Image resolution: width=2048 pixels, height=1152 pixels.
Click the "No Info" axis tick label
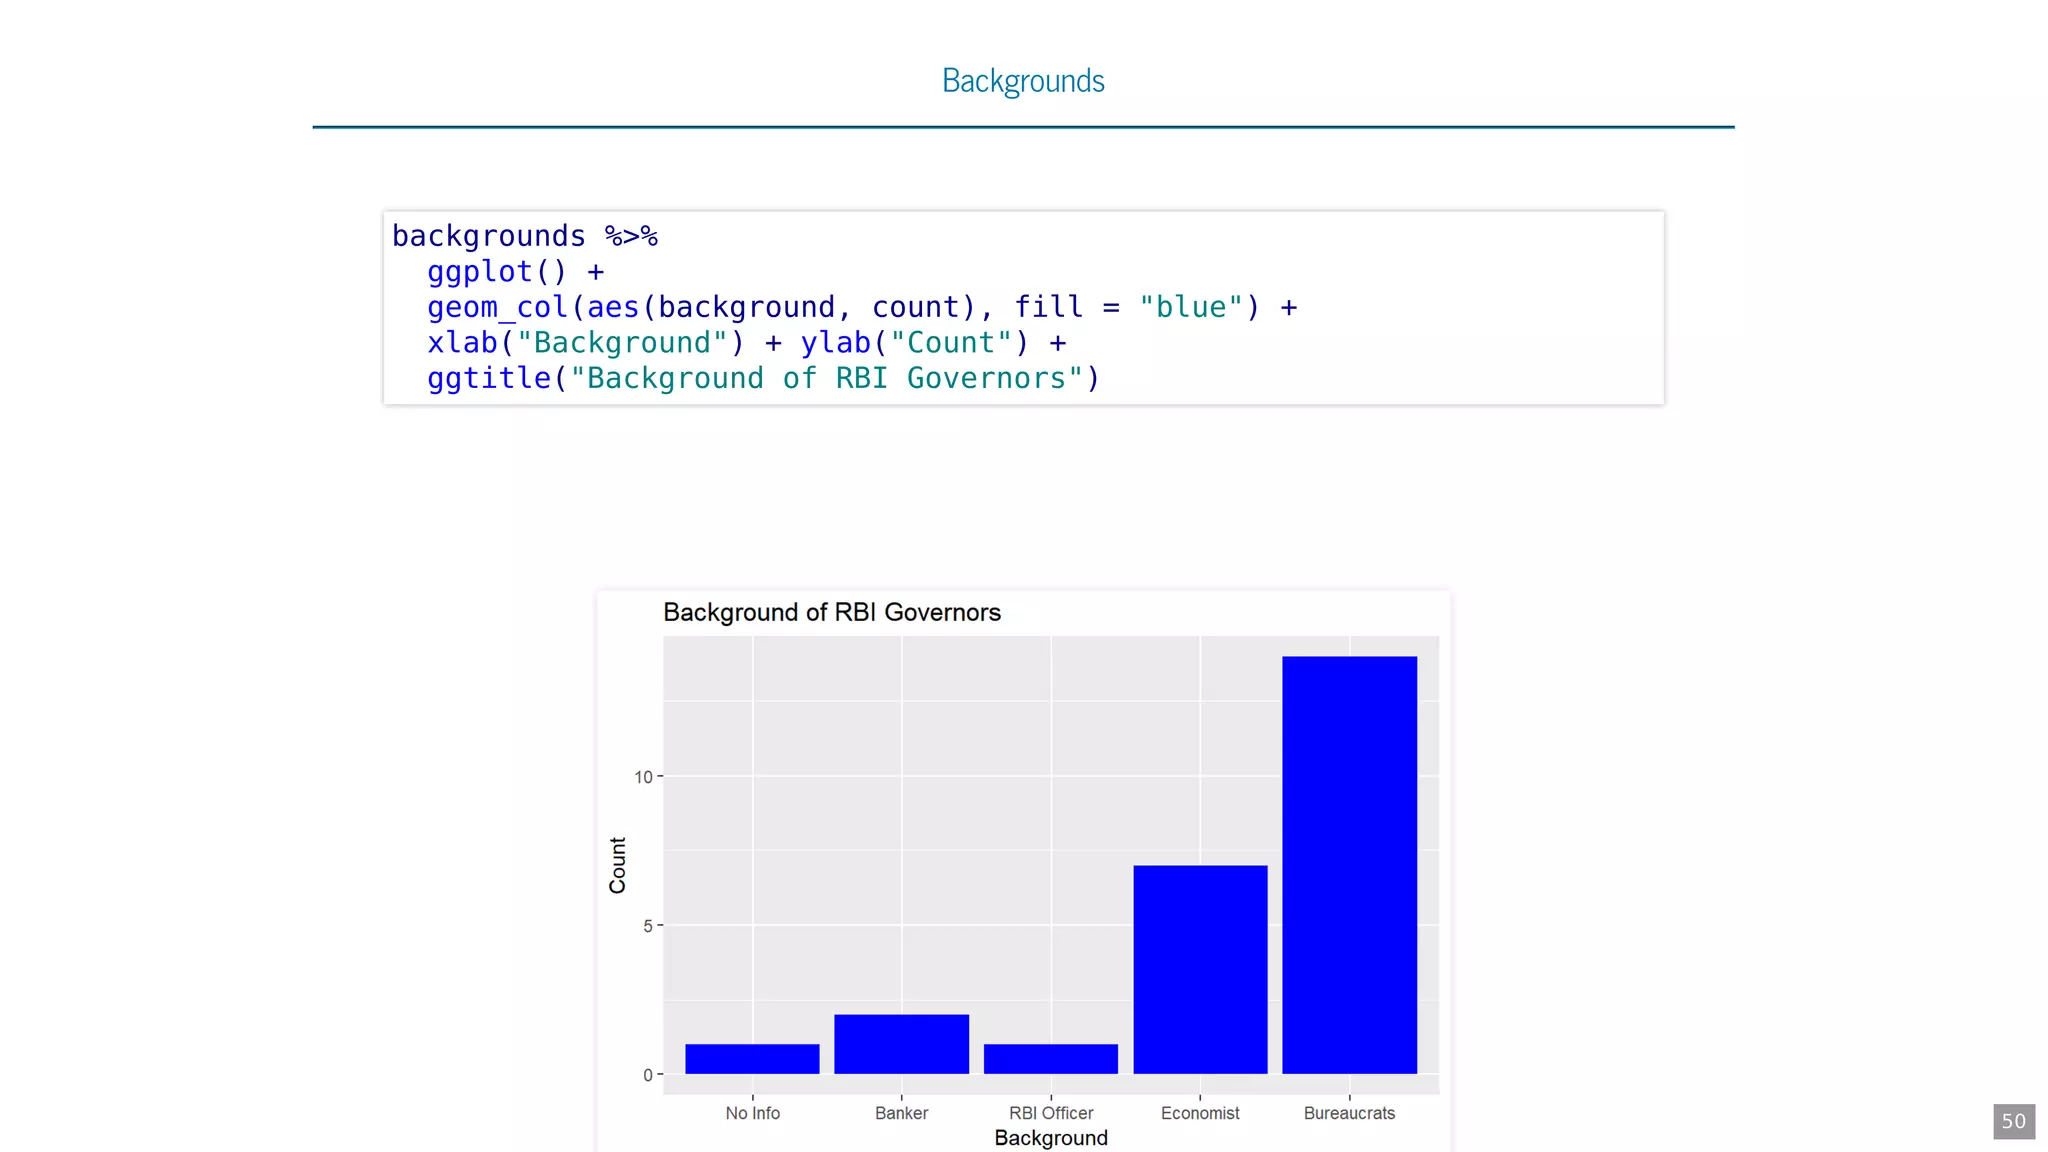pyautogui.click(x=753, y=1113)
